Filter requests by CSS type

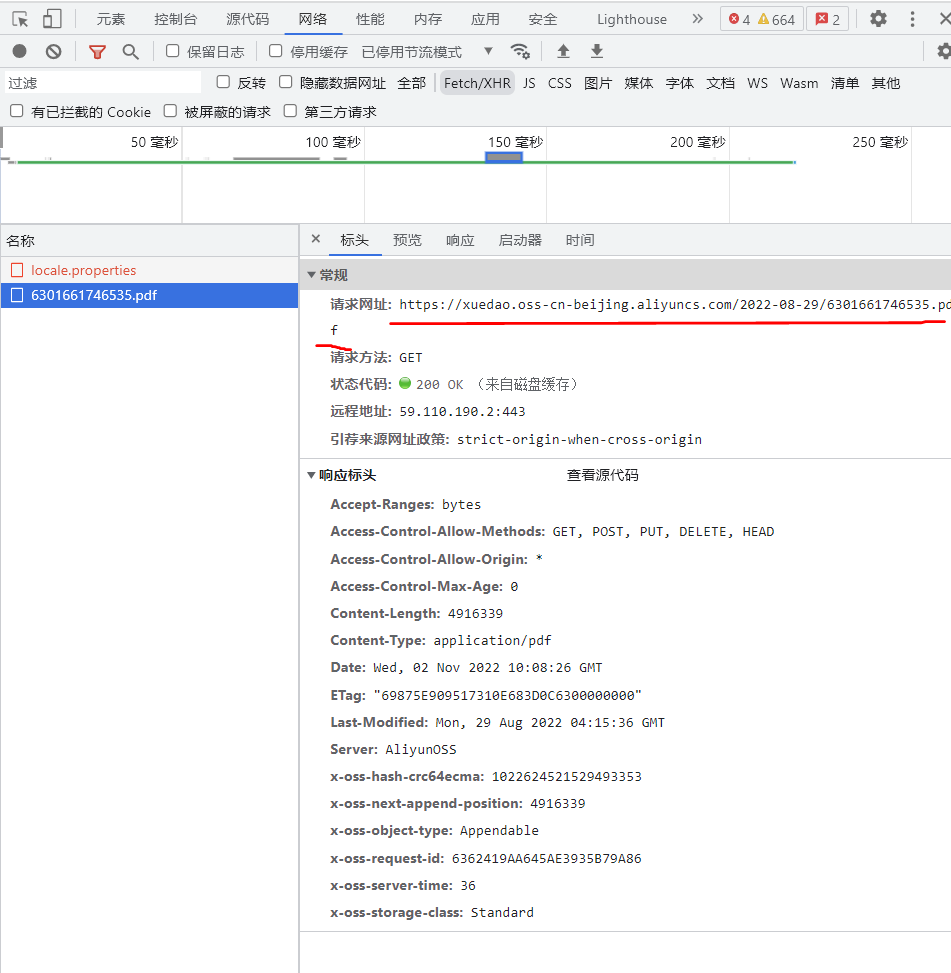[x=560, y=83]
